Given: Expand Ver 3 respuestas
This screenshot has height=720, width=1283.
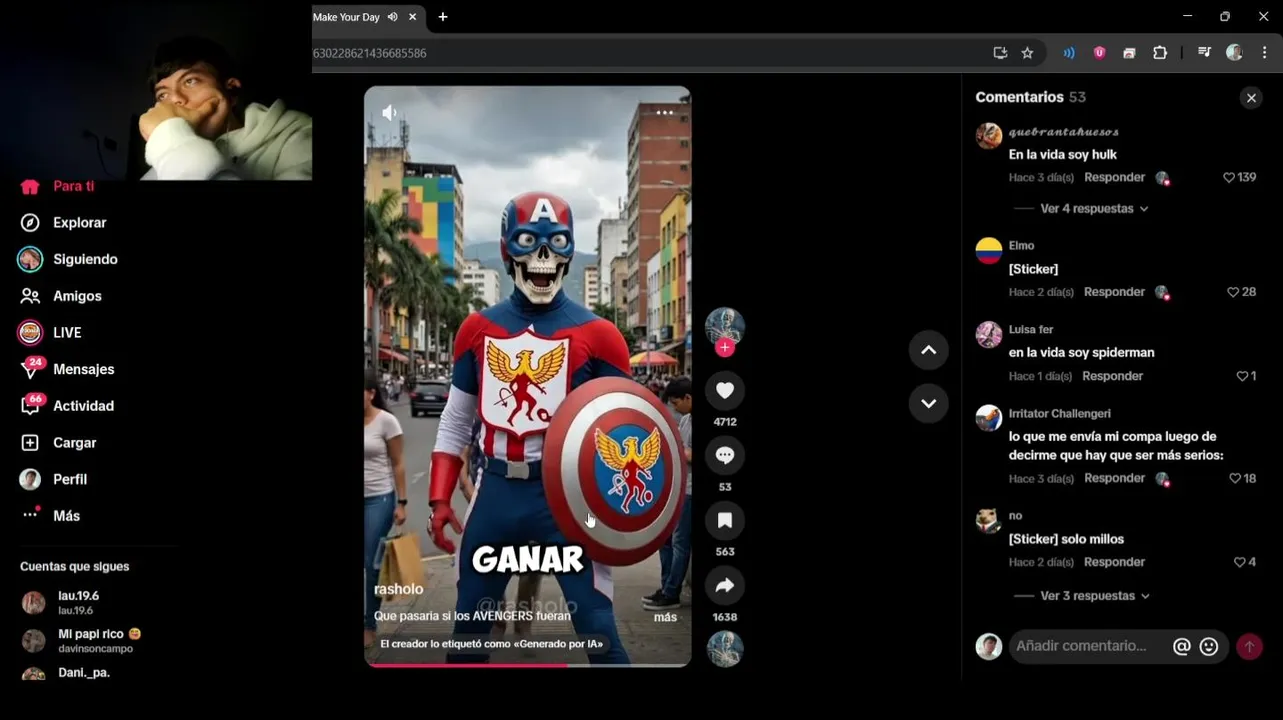Looking at the screenshot, I should [x=1095, y=596].
